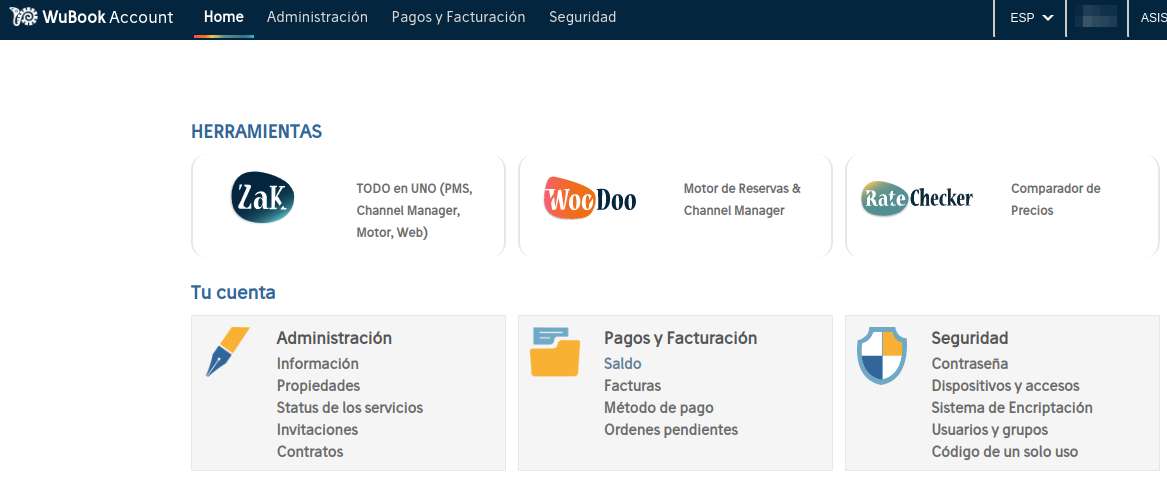This screenshot has width=1167, height=480.
Task: Select the Home tab
Action: point(223,16)
